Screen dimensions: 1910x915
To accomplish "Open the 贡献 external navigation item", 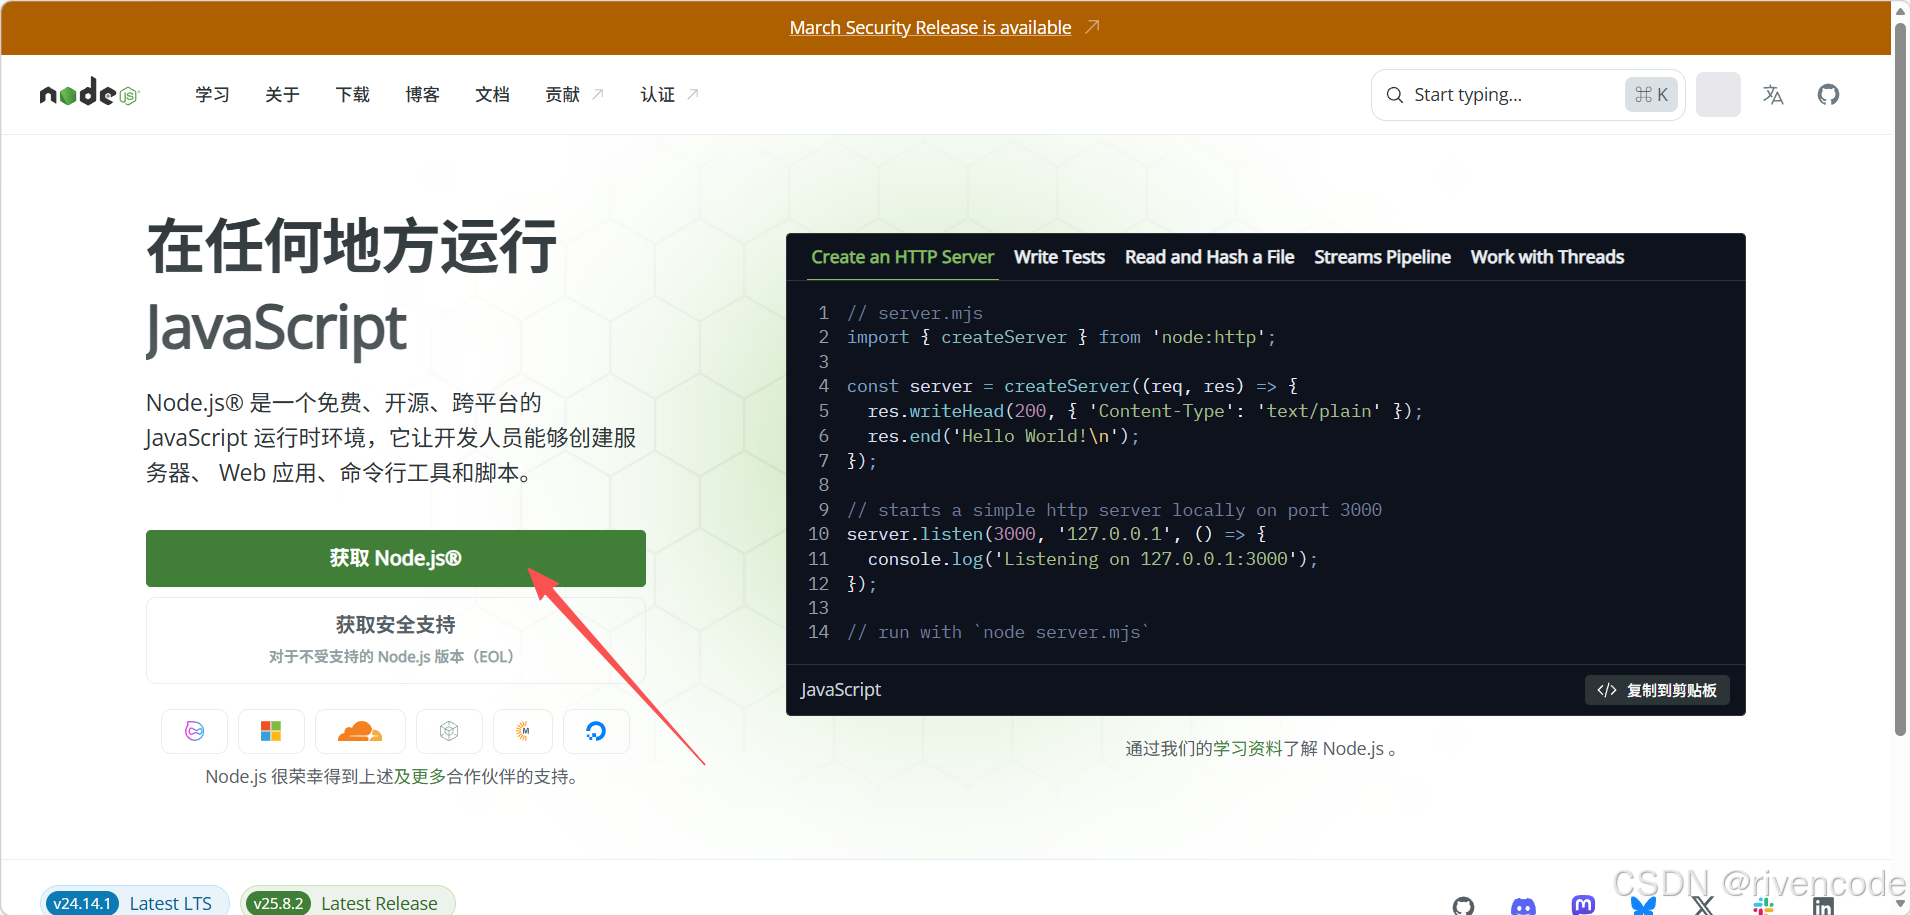I will [574, 95].
